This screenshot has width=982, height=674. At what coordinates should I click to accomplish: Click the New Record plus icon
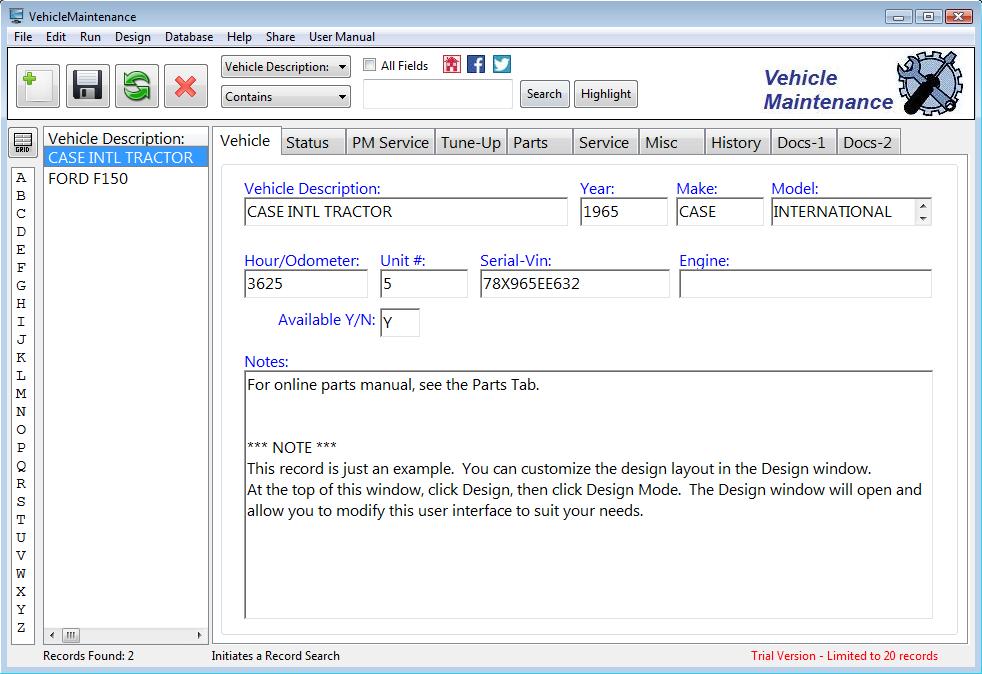point(38,86)
